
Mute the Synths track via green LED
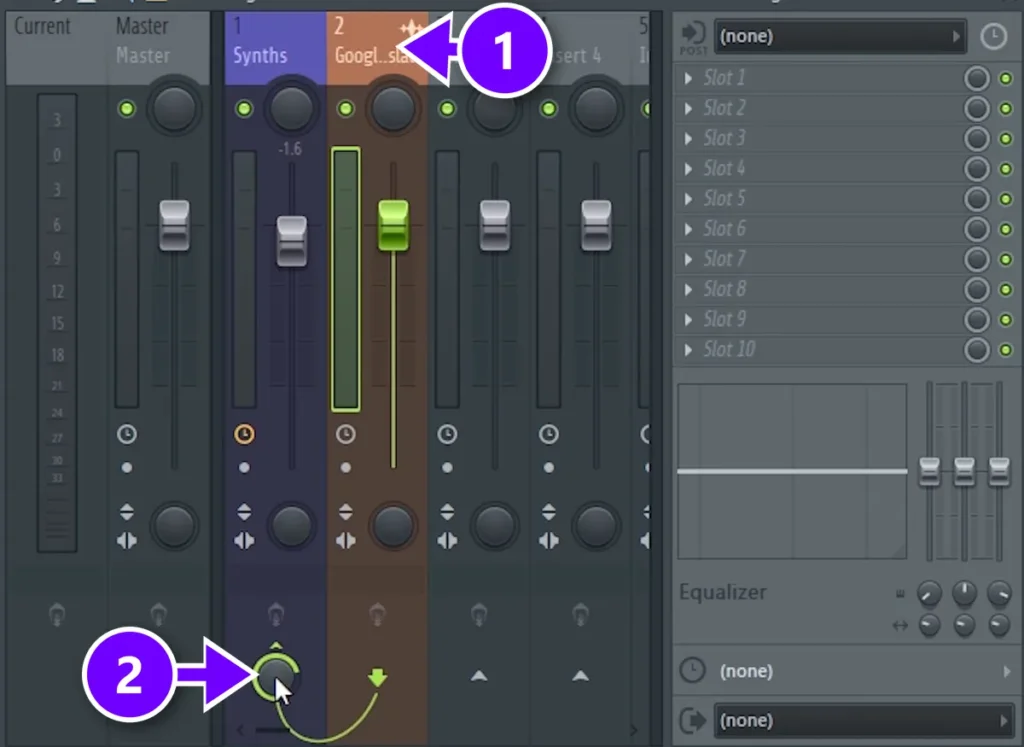point(244,108)
